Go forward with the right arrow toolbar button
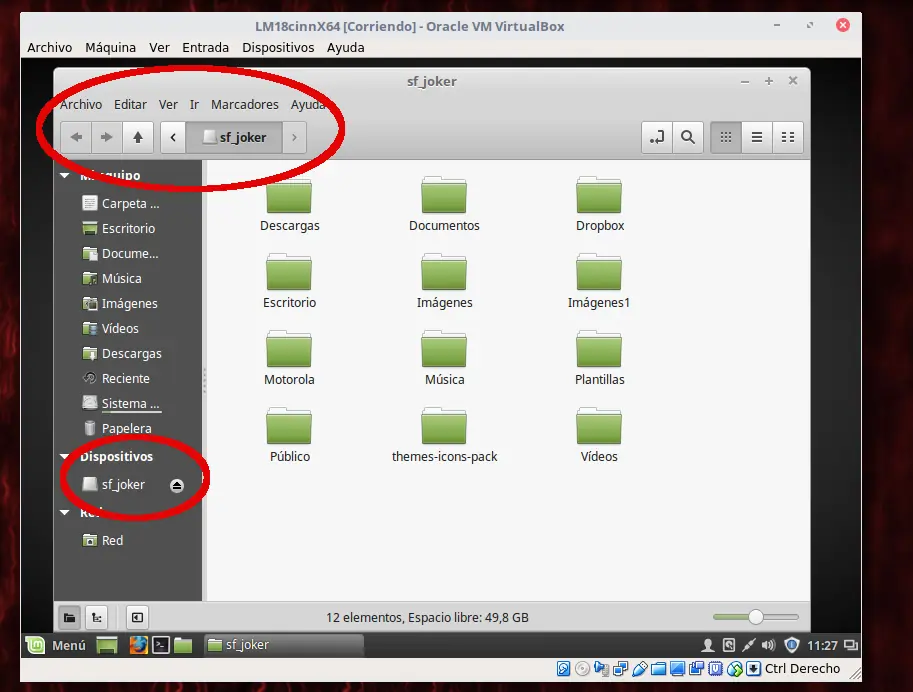Screen dimensions: 913x692 (x=107, y=137)
